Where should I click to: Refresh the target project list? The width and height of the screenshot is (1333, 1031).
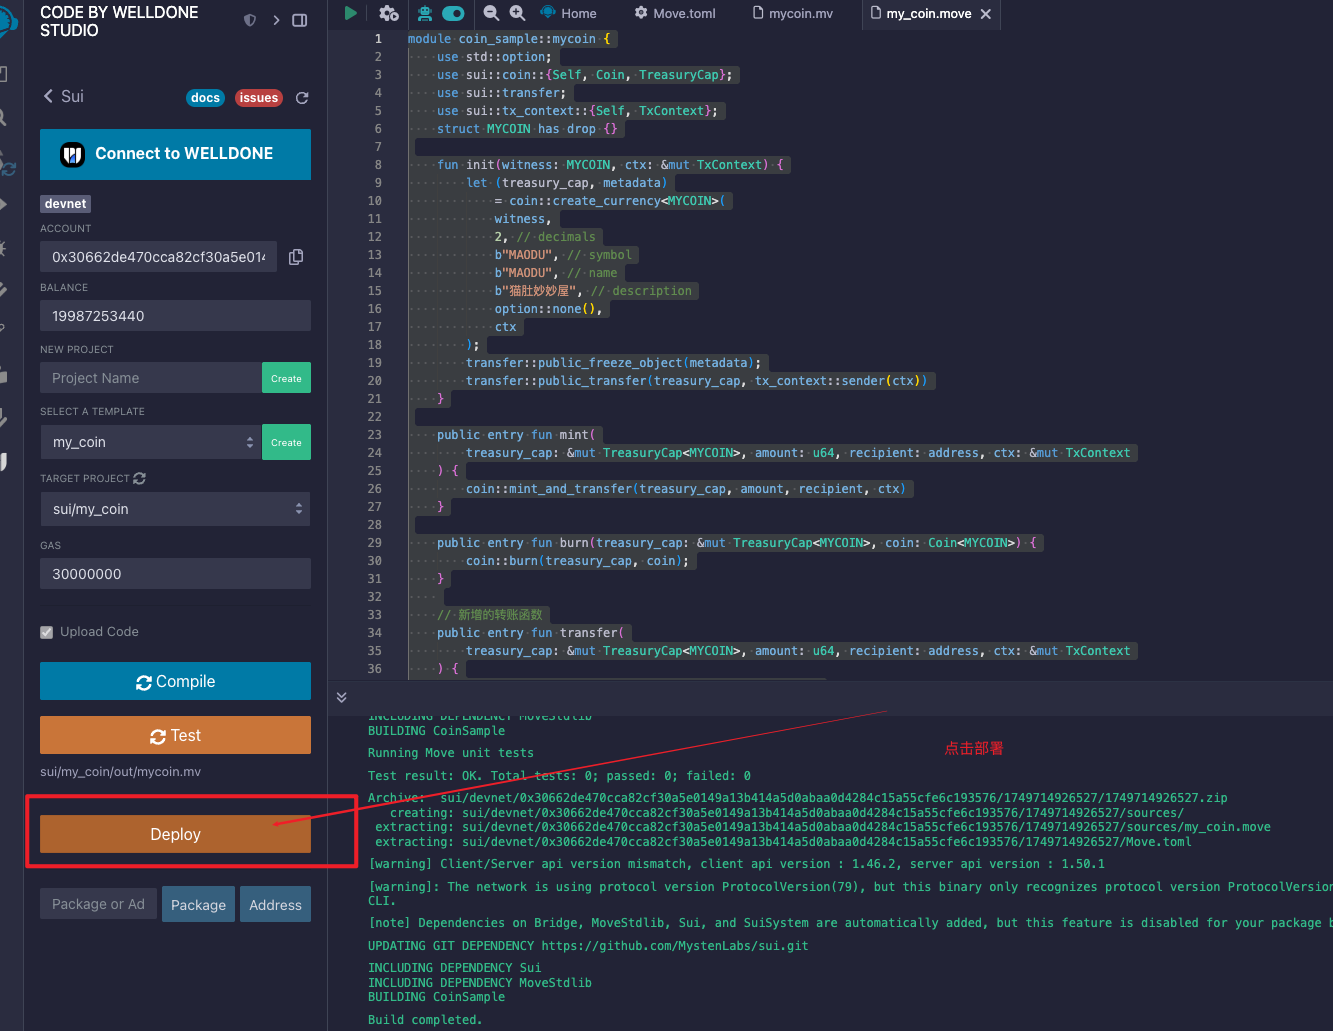(139, 478)
